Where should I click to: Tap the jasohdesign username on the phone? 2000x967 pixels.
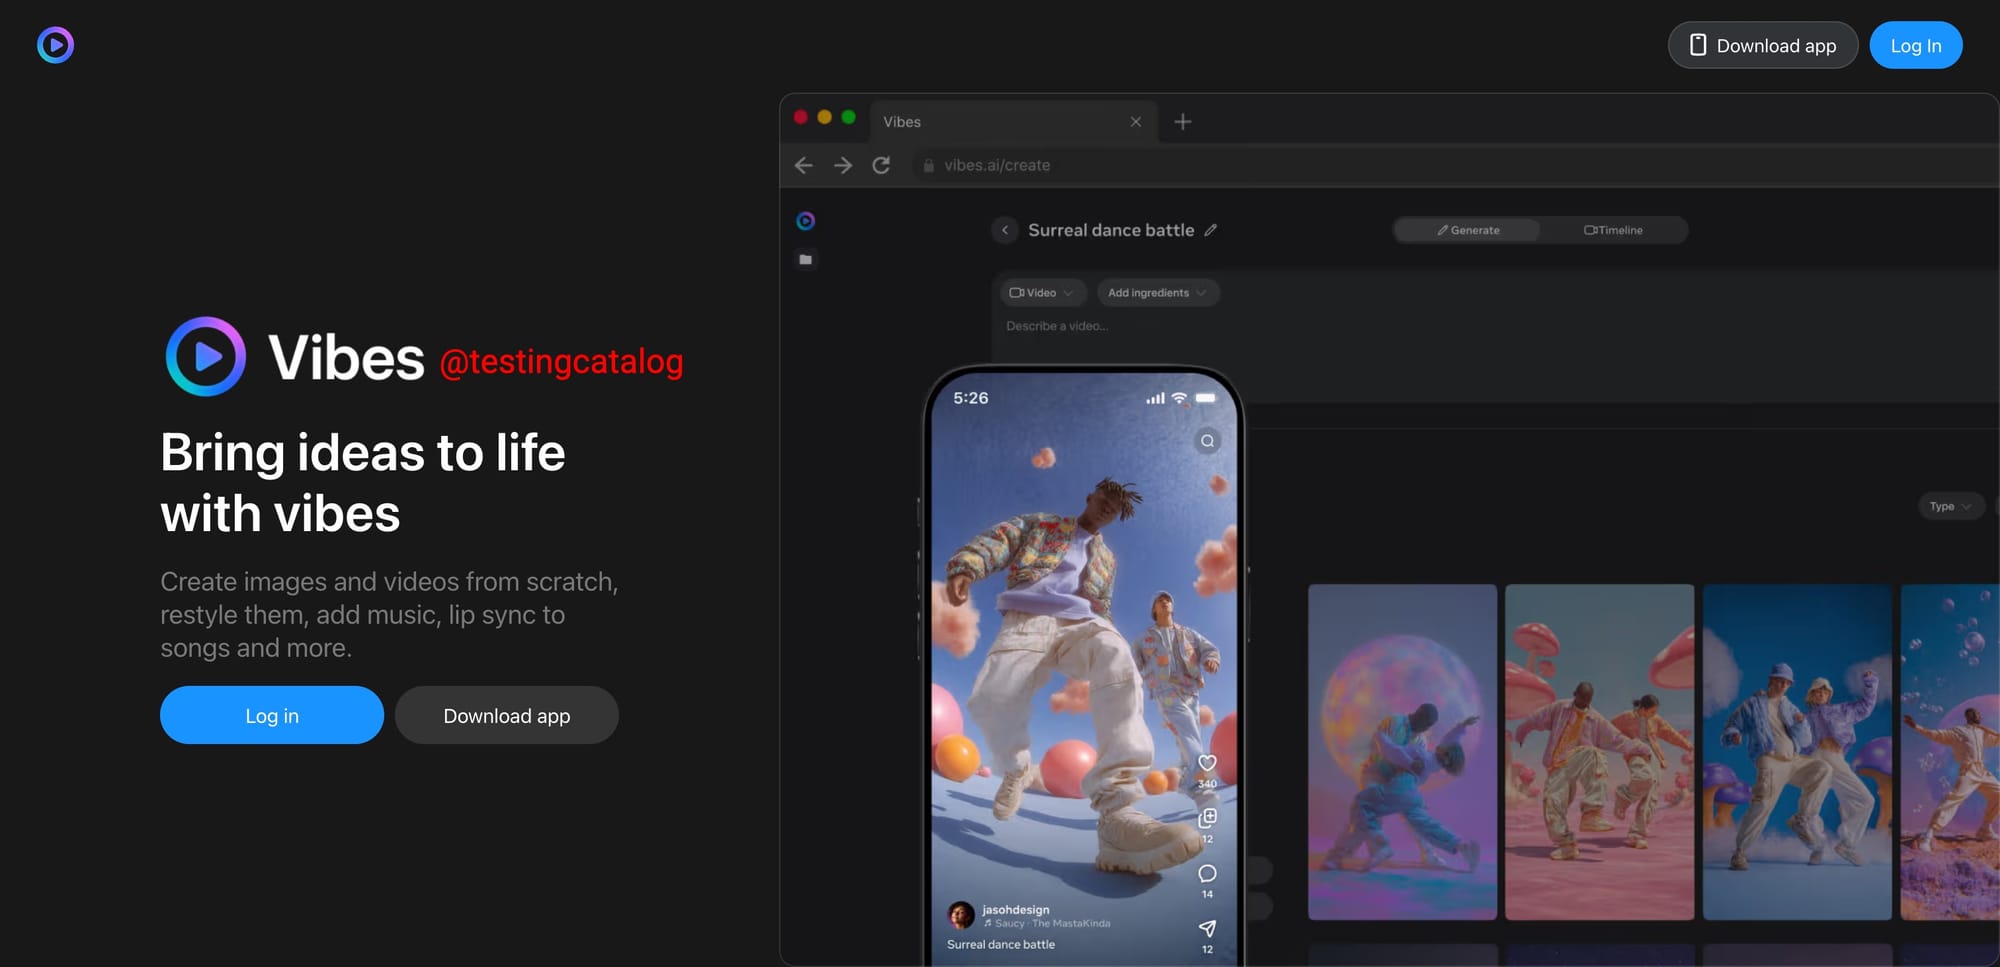click(1016, 909)
